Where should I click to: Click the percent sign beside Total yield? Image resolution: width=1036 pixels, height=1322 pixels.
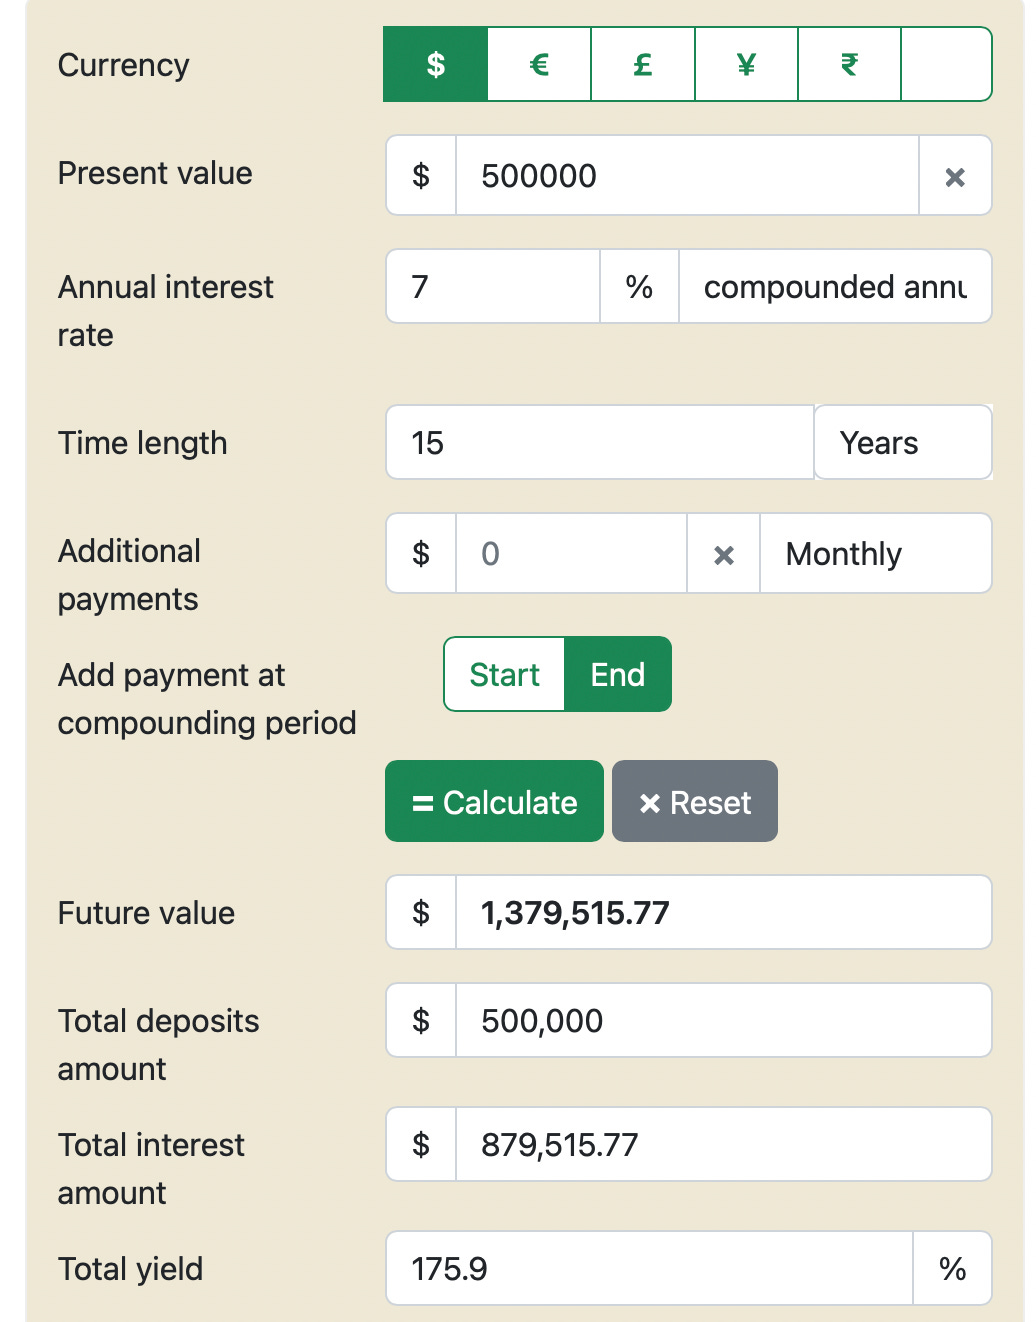coord(952,1269)
